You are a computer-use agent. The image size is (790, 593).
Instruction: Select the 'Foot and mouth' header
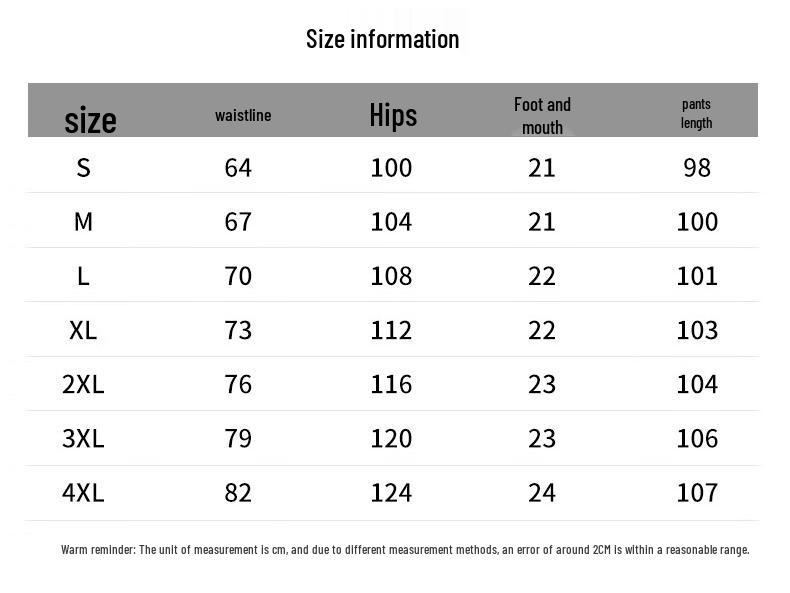(x=542, y=115)
